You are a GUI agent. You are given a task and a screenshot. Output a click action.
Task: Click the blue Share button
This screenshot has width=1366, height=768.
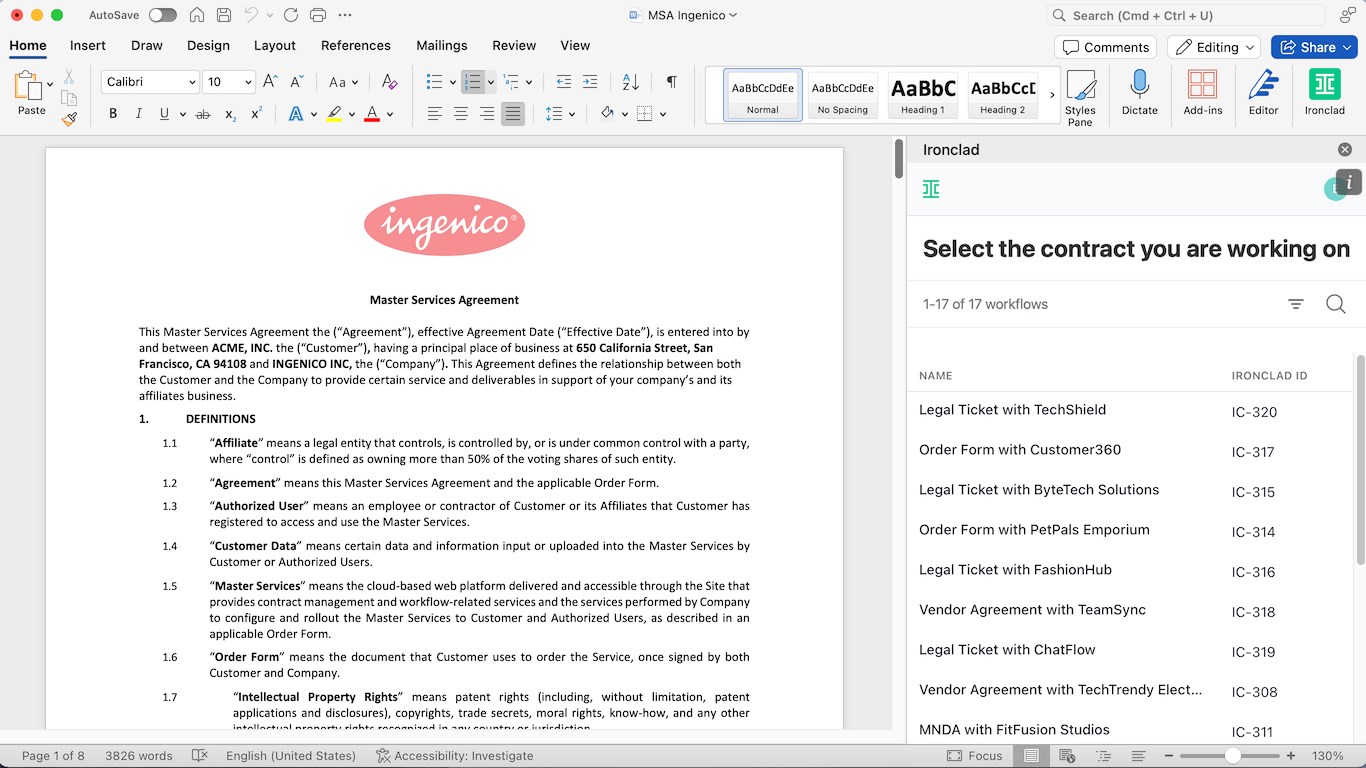(x=1314, y=47)
